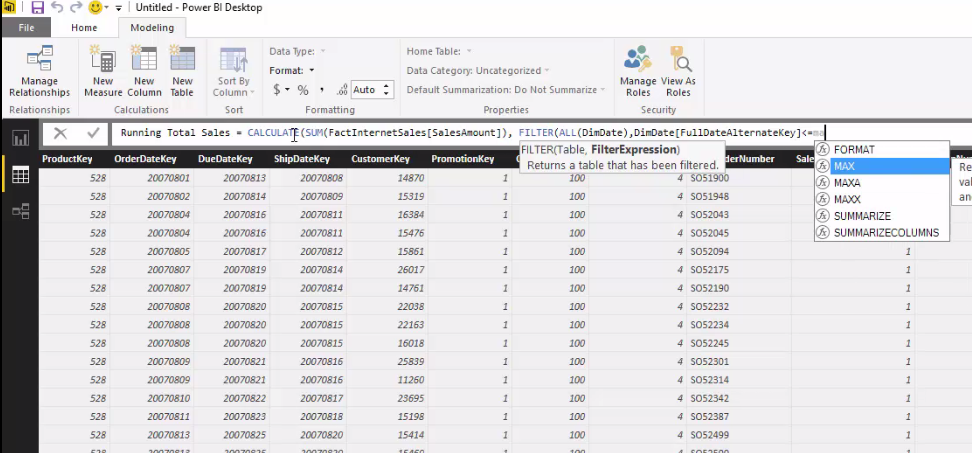Create a New Measure
Viewport: 972px width, 453px height.
pos(103,71)
